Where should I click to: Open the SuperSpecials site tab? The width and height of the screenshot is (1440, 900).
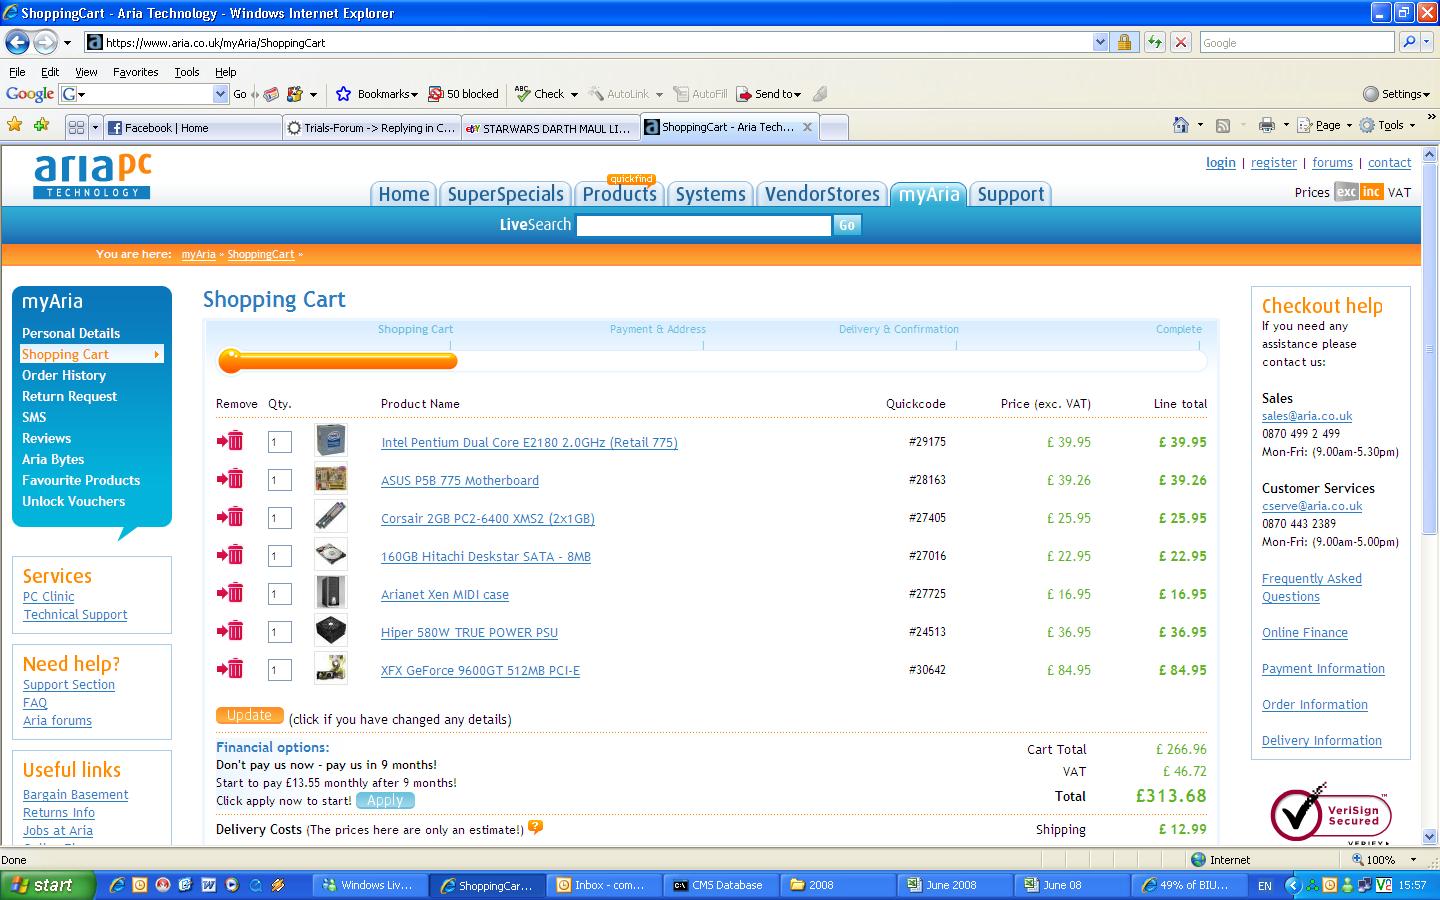[505, 194]
